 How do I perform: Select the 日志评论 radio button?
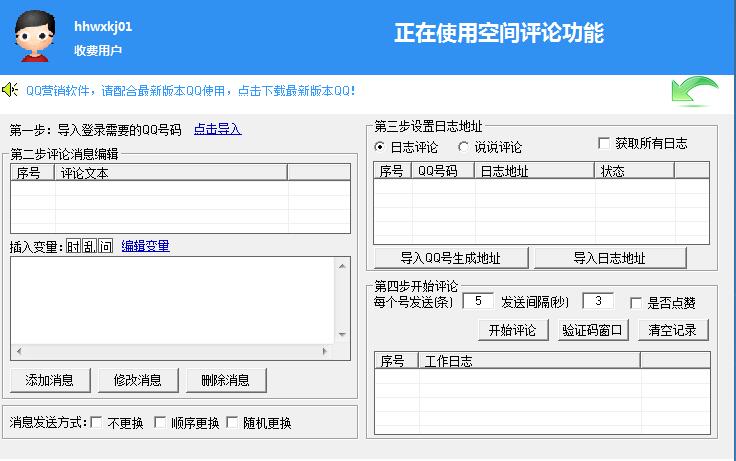pyautogui.click(x=379, y=147)
